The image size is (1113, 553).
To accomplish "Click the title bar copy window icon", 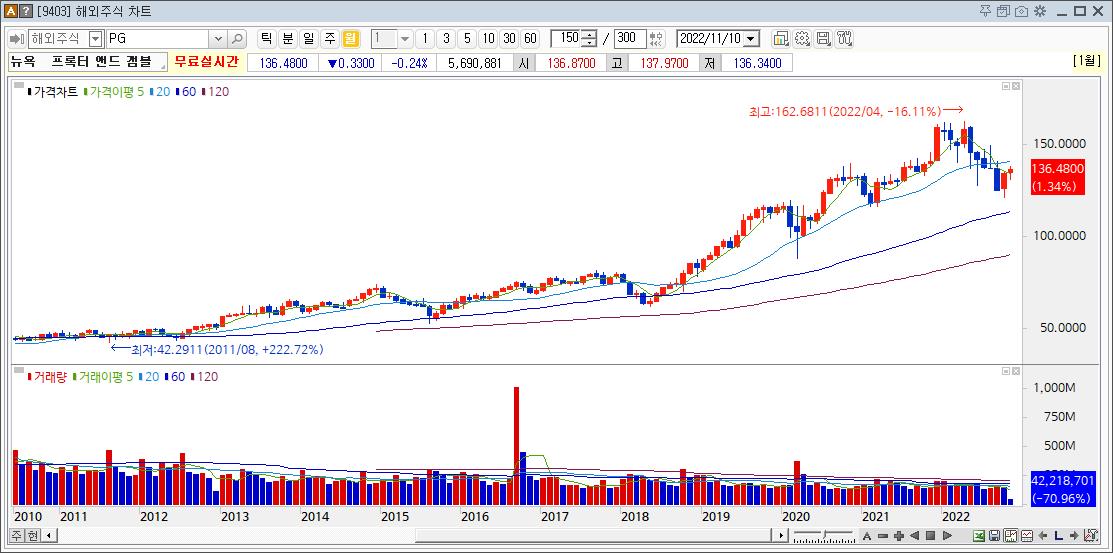I will coord(1003,11).
